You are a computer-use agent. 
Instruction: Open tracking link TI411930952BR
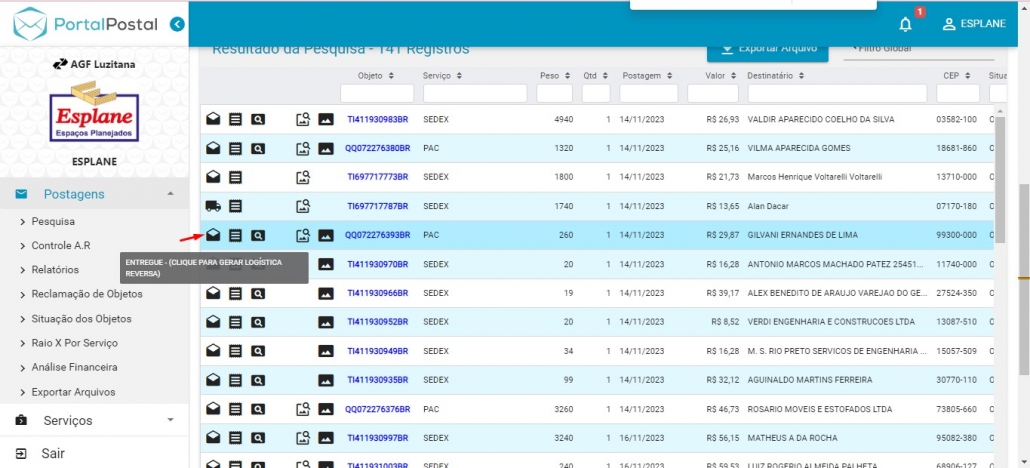[x=377, y=323]
